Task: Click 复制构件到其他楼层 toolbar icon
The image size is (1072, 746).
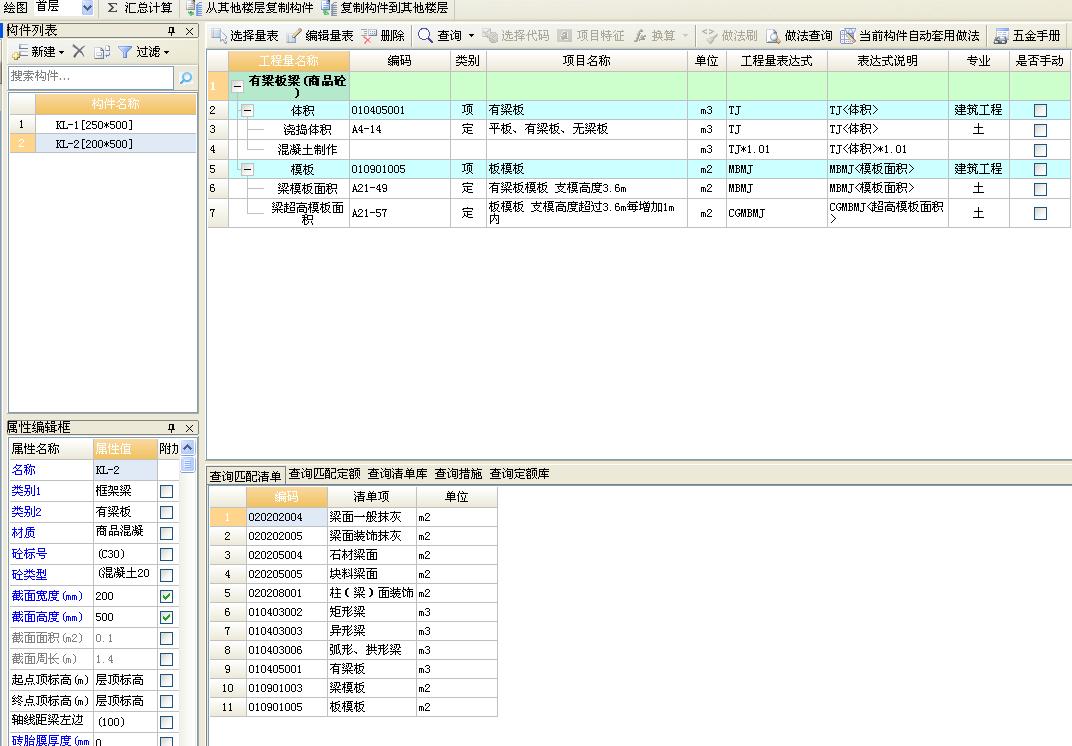Action: pos(330,8)
